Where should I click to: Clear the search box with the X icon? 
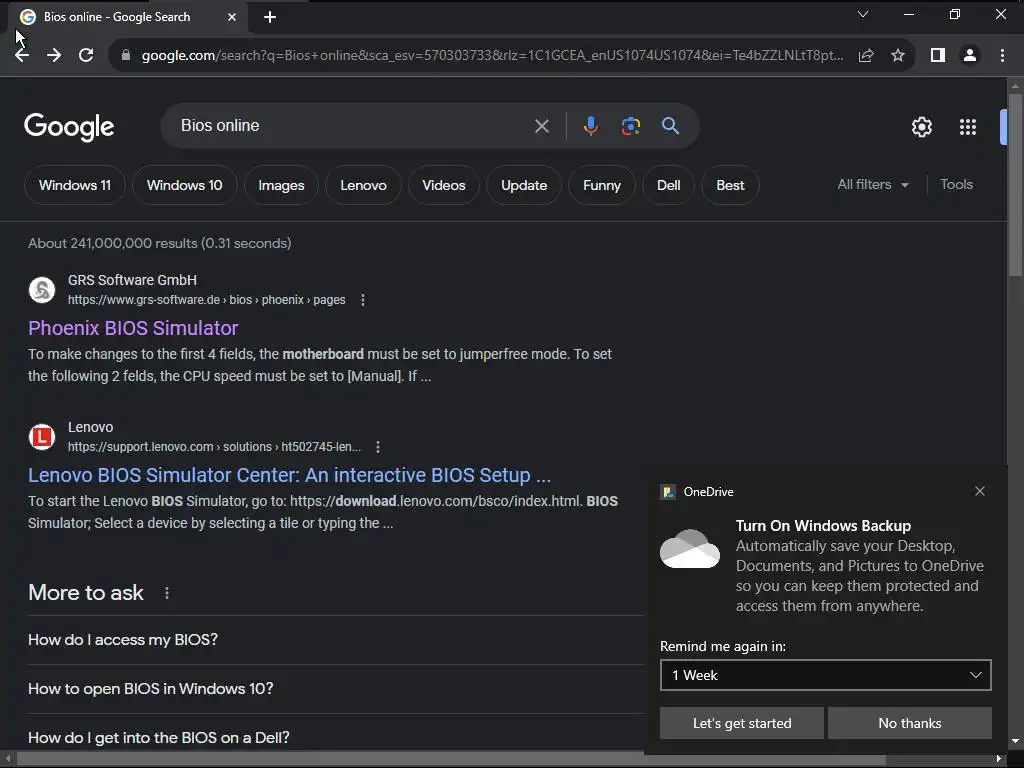coord(541,126)
